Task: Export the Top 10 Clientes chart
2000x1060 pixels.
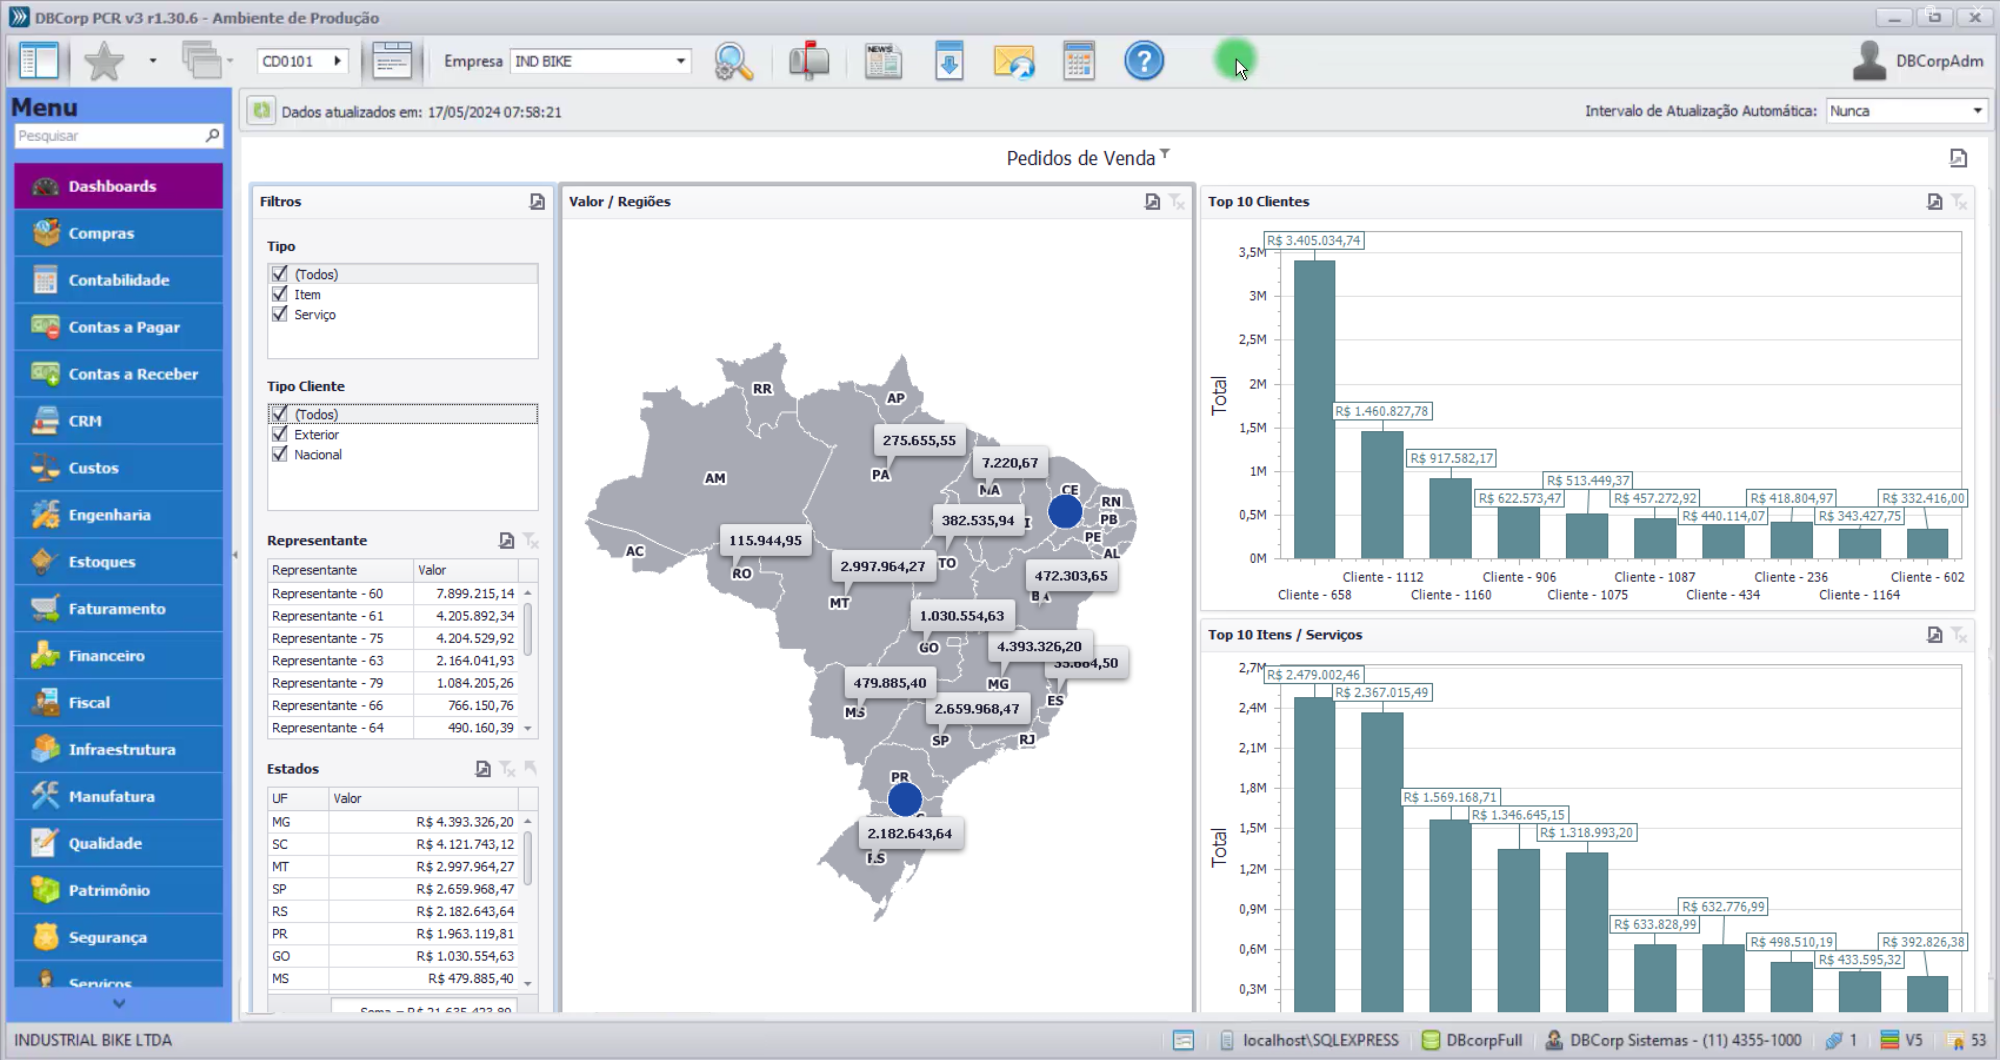Action: click(x=1934, y=201)
